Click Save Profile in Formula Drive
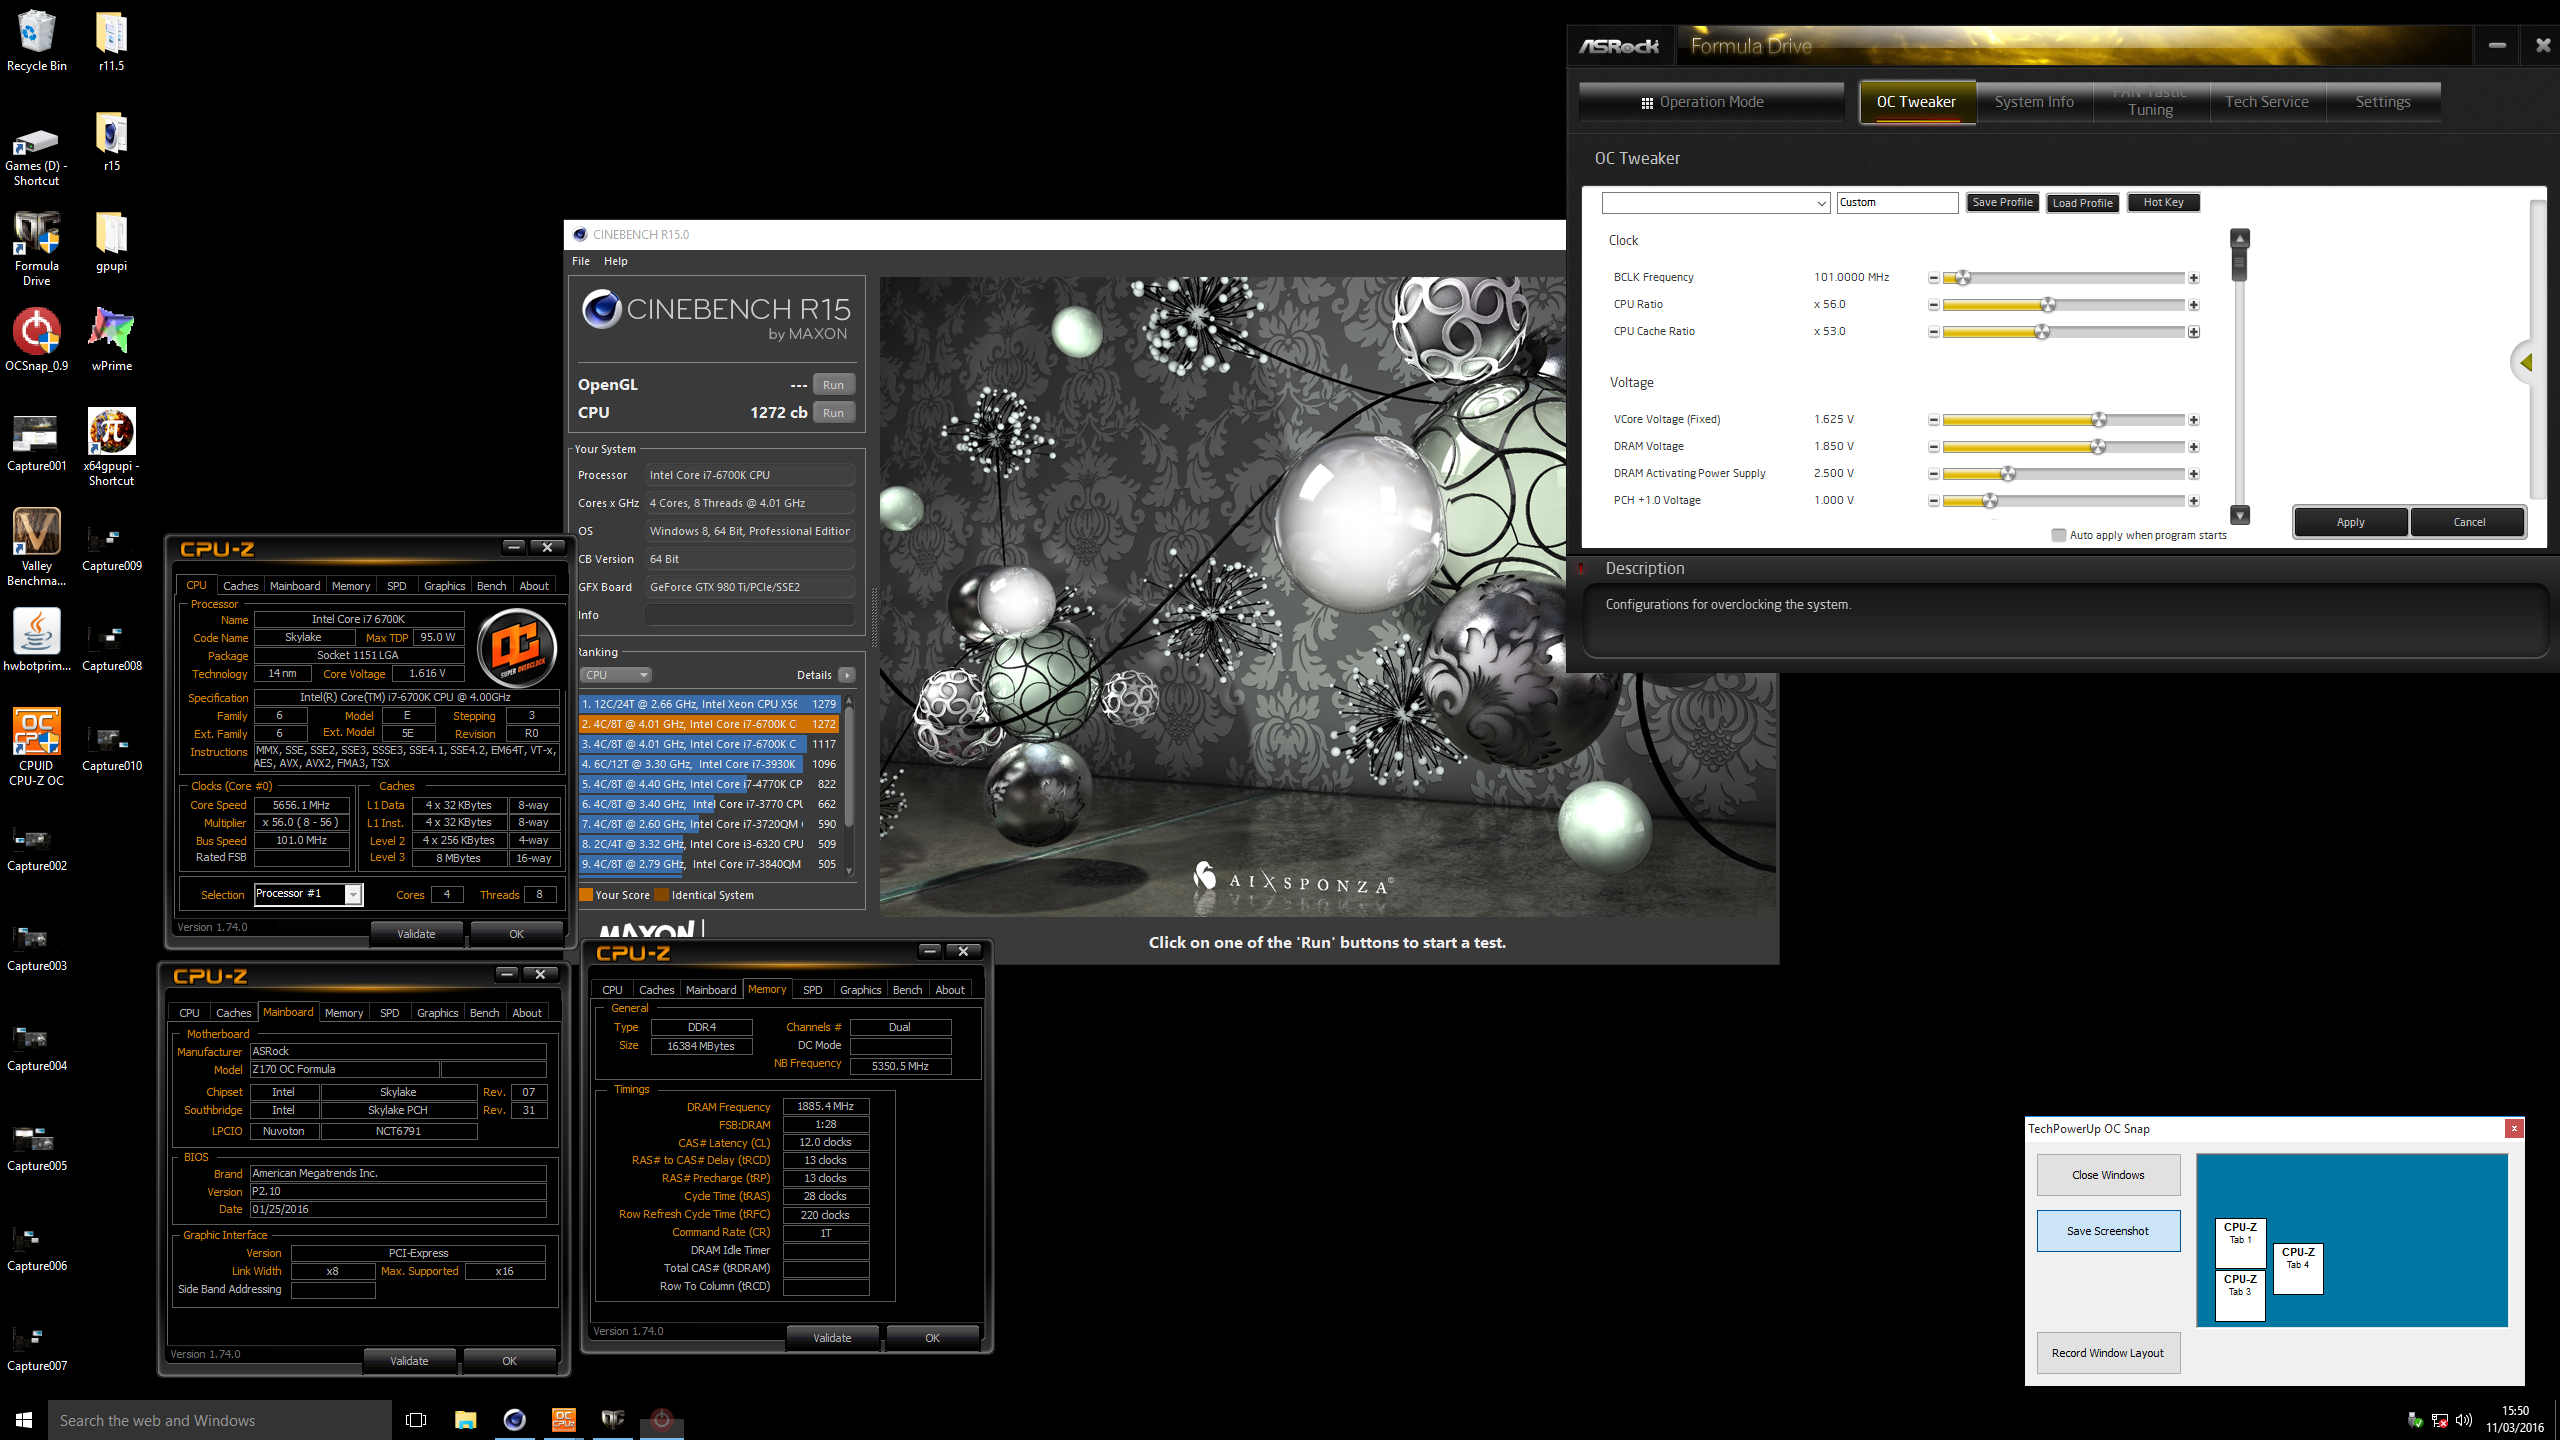The height and width of the screenshot is (1440, 2560). 2002,202
